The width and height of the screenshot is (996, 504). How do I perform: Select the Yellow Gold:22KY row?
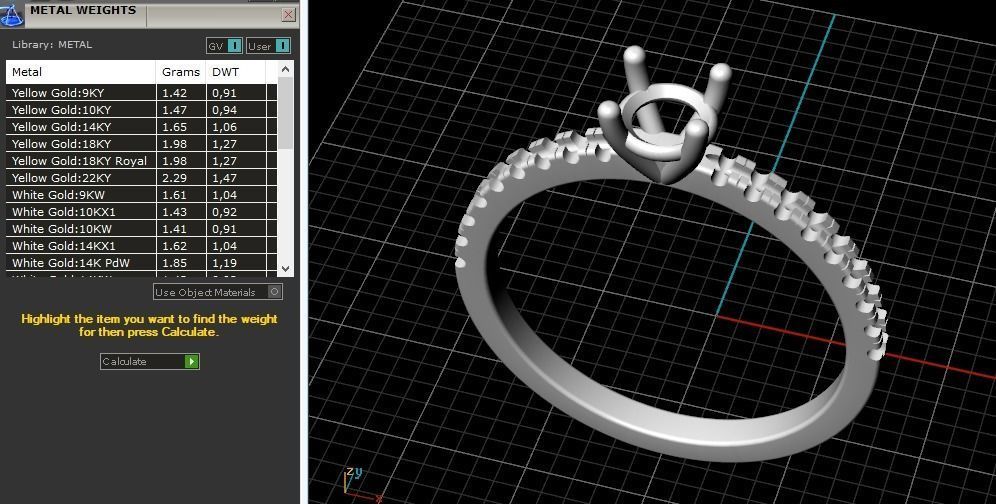click(142, 178)
